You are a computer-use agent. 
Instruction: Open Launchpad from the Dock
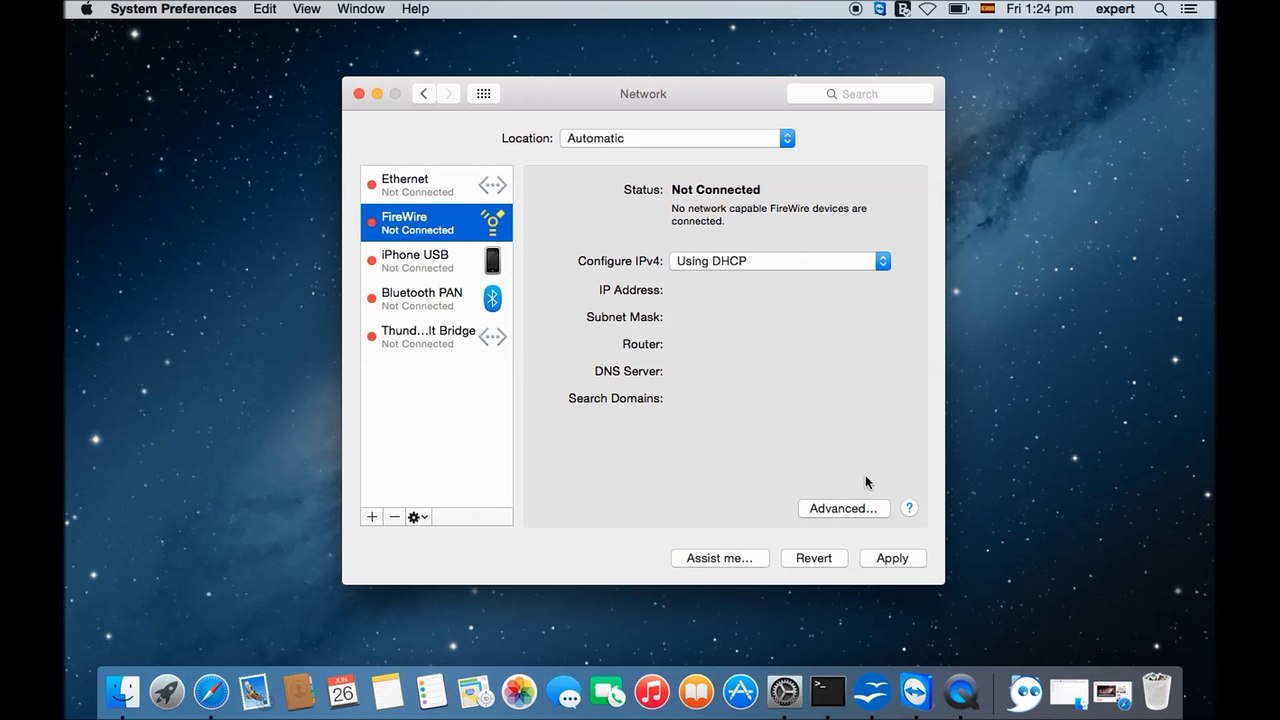pos(167,691)
